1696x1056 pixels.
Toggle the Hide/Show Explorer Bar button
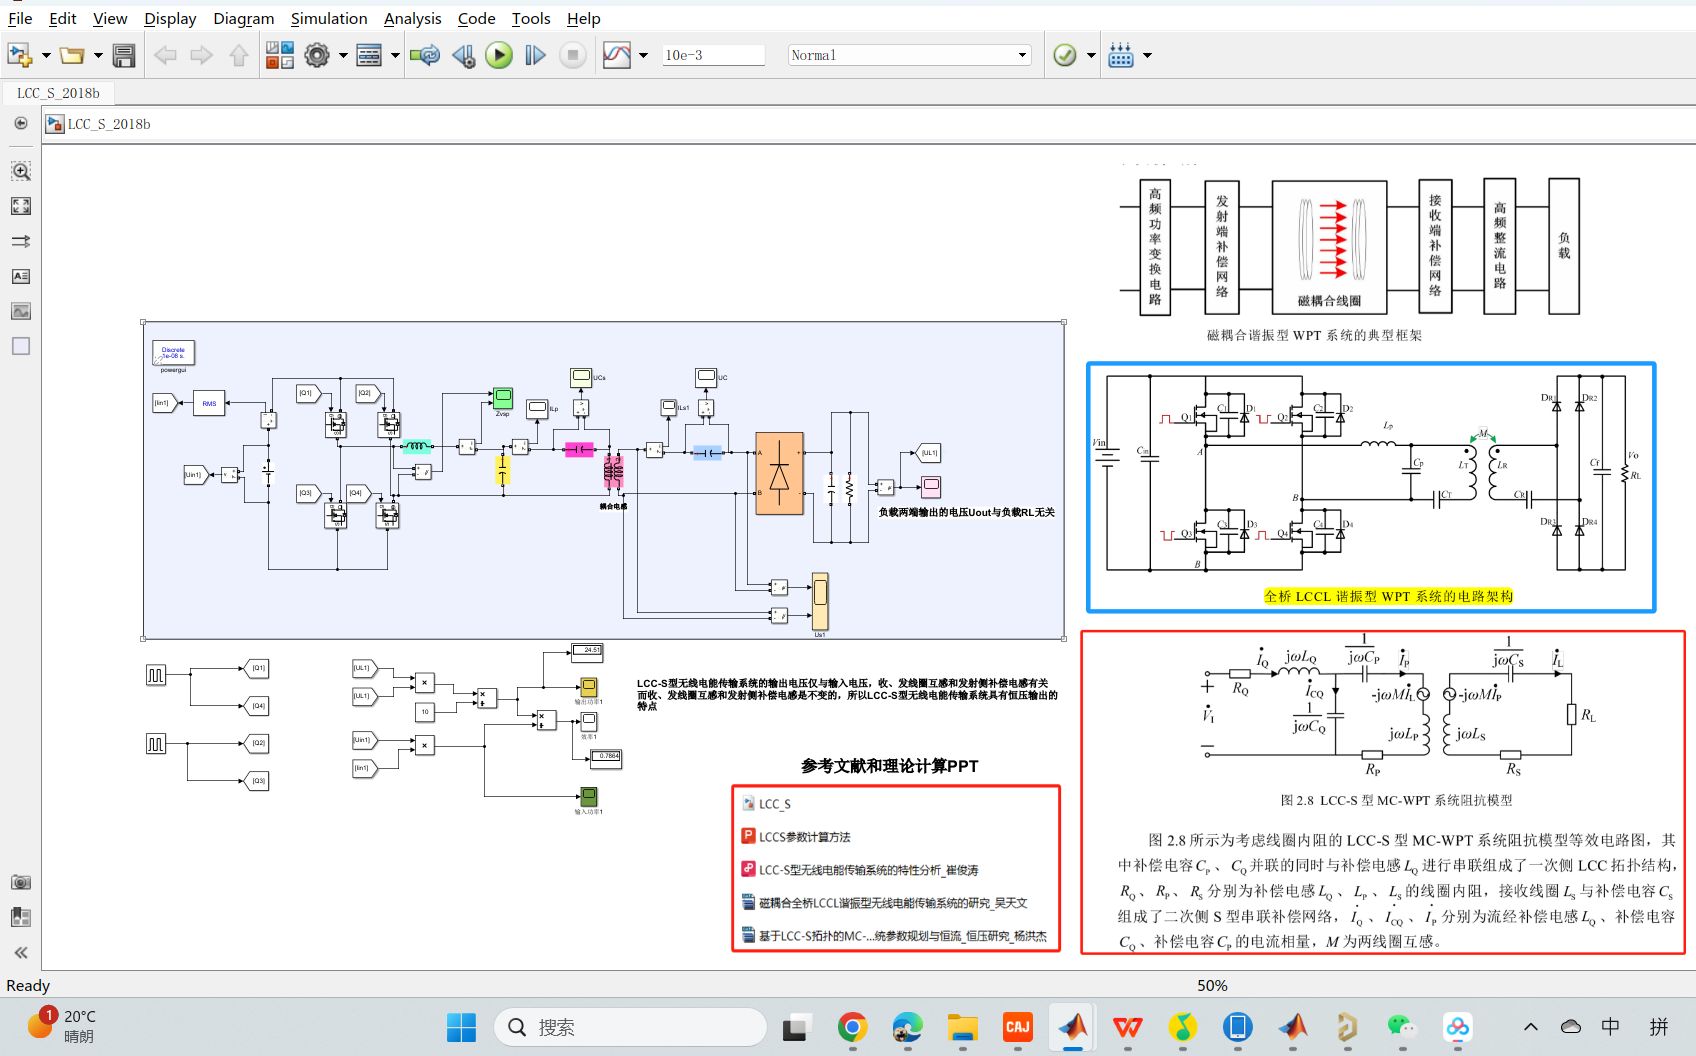pyautogui.click(x=20, y=123)
